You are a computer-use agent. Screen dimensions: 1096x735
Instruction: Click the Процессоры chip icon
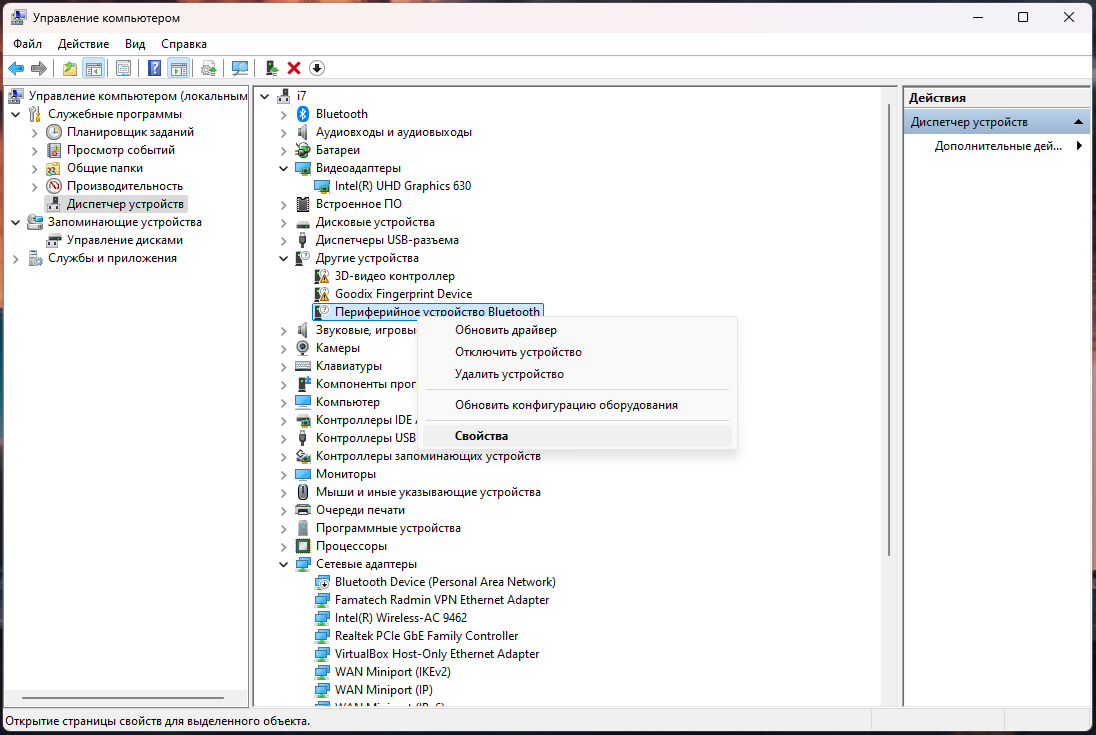coord(303,546)
